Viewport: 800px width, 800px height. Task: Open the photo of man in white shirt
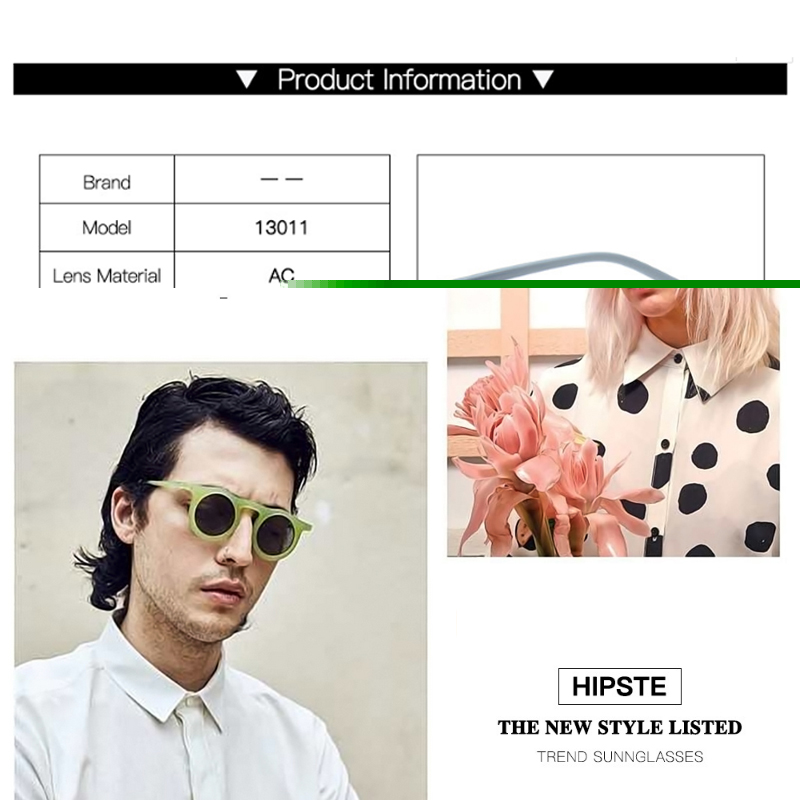(220, 581)
